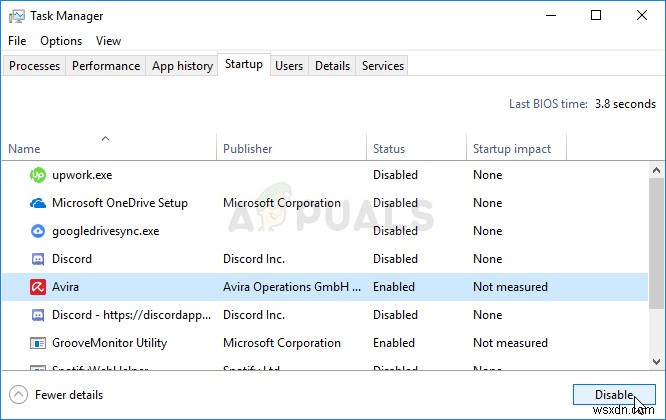Open the File menu
Viewport: 666px width, 420px height.
17,41
